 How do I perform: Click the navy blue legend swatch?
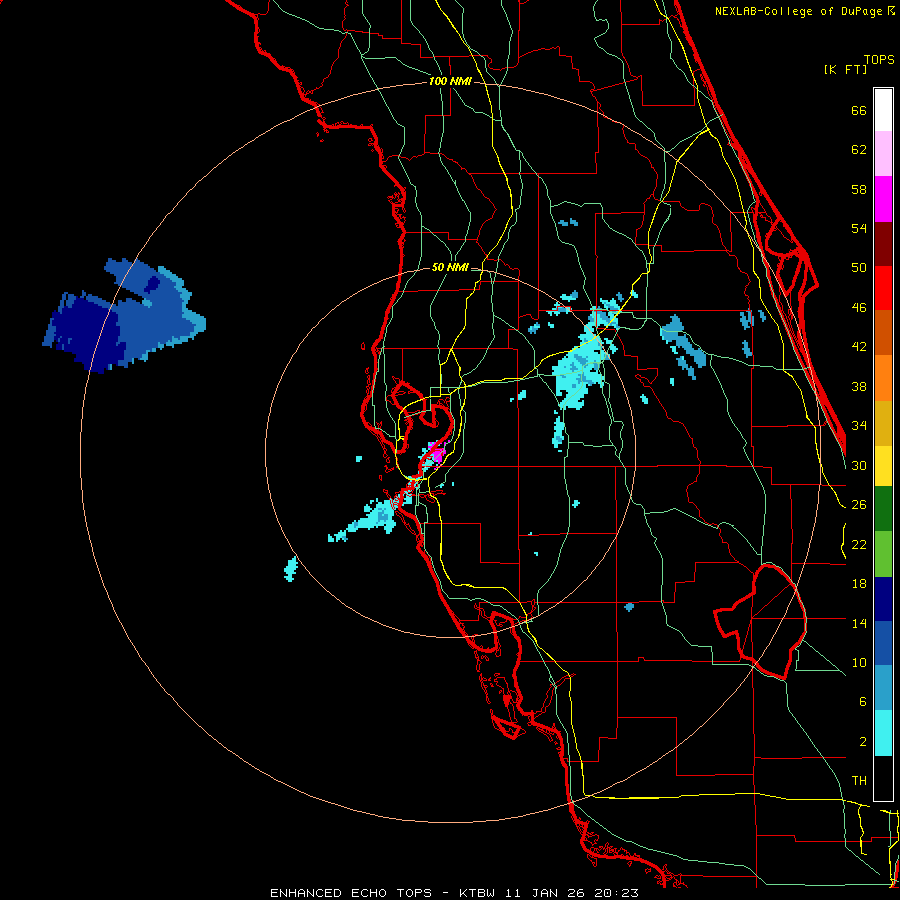pos(883,599)
